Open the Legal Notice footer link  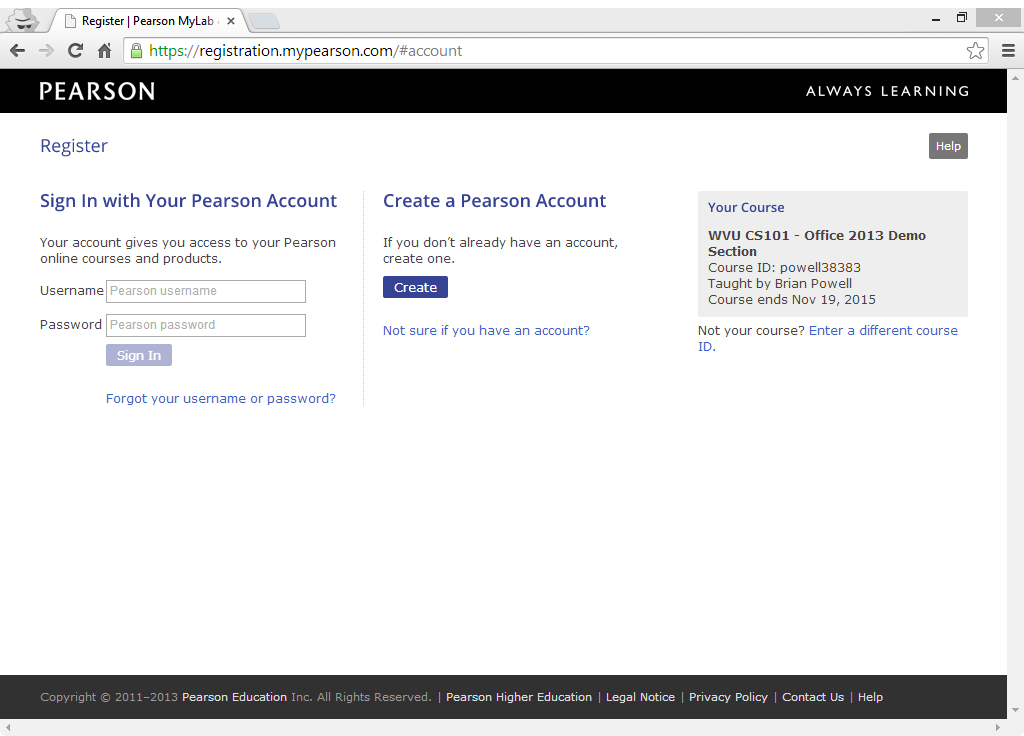(x=641, y=697)
